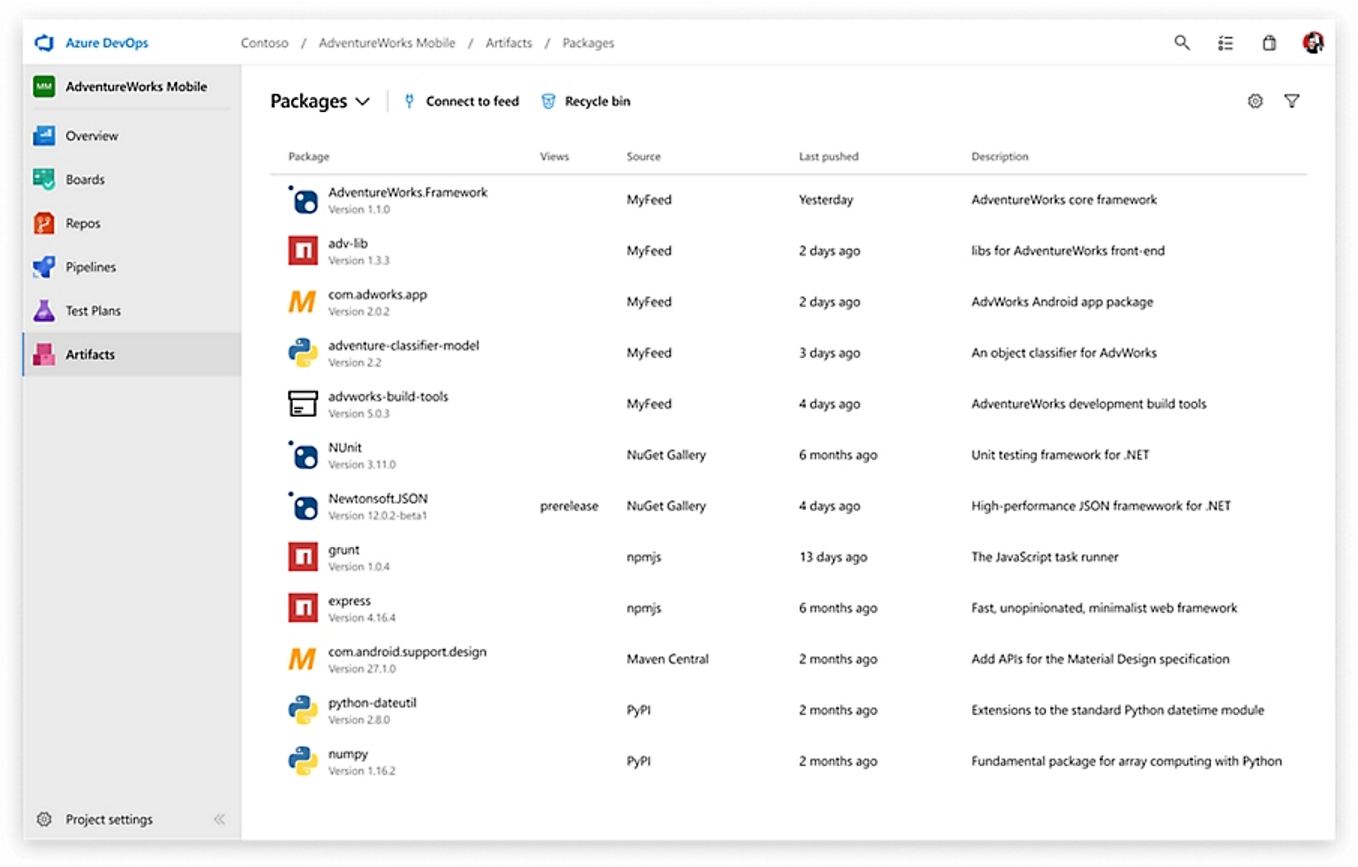
Task: Click the Python icon beside numpy
Action: tap(302, 760)
